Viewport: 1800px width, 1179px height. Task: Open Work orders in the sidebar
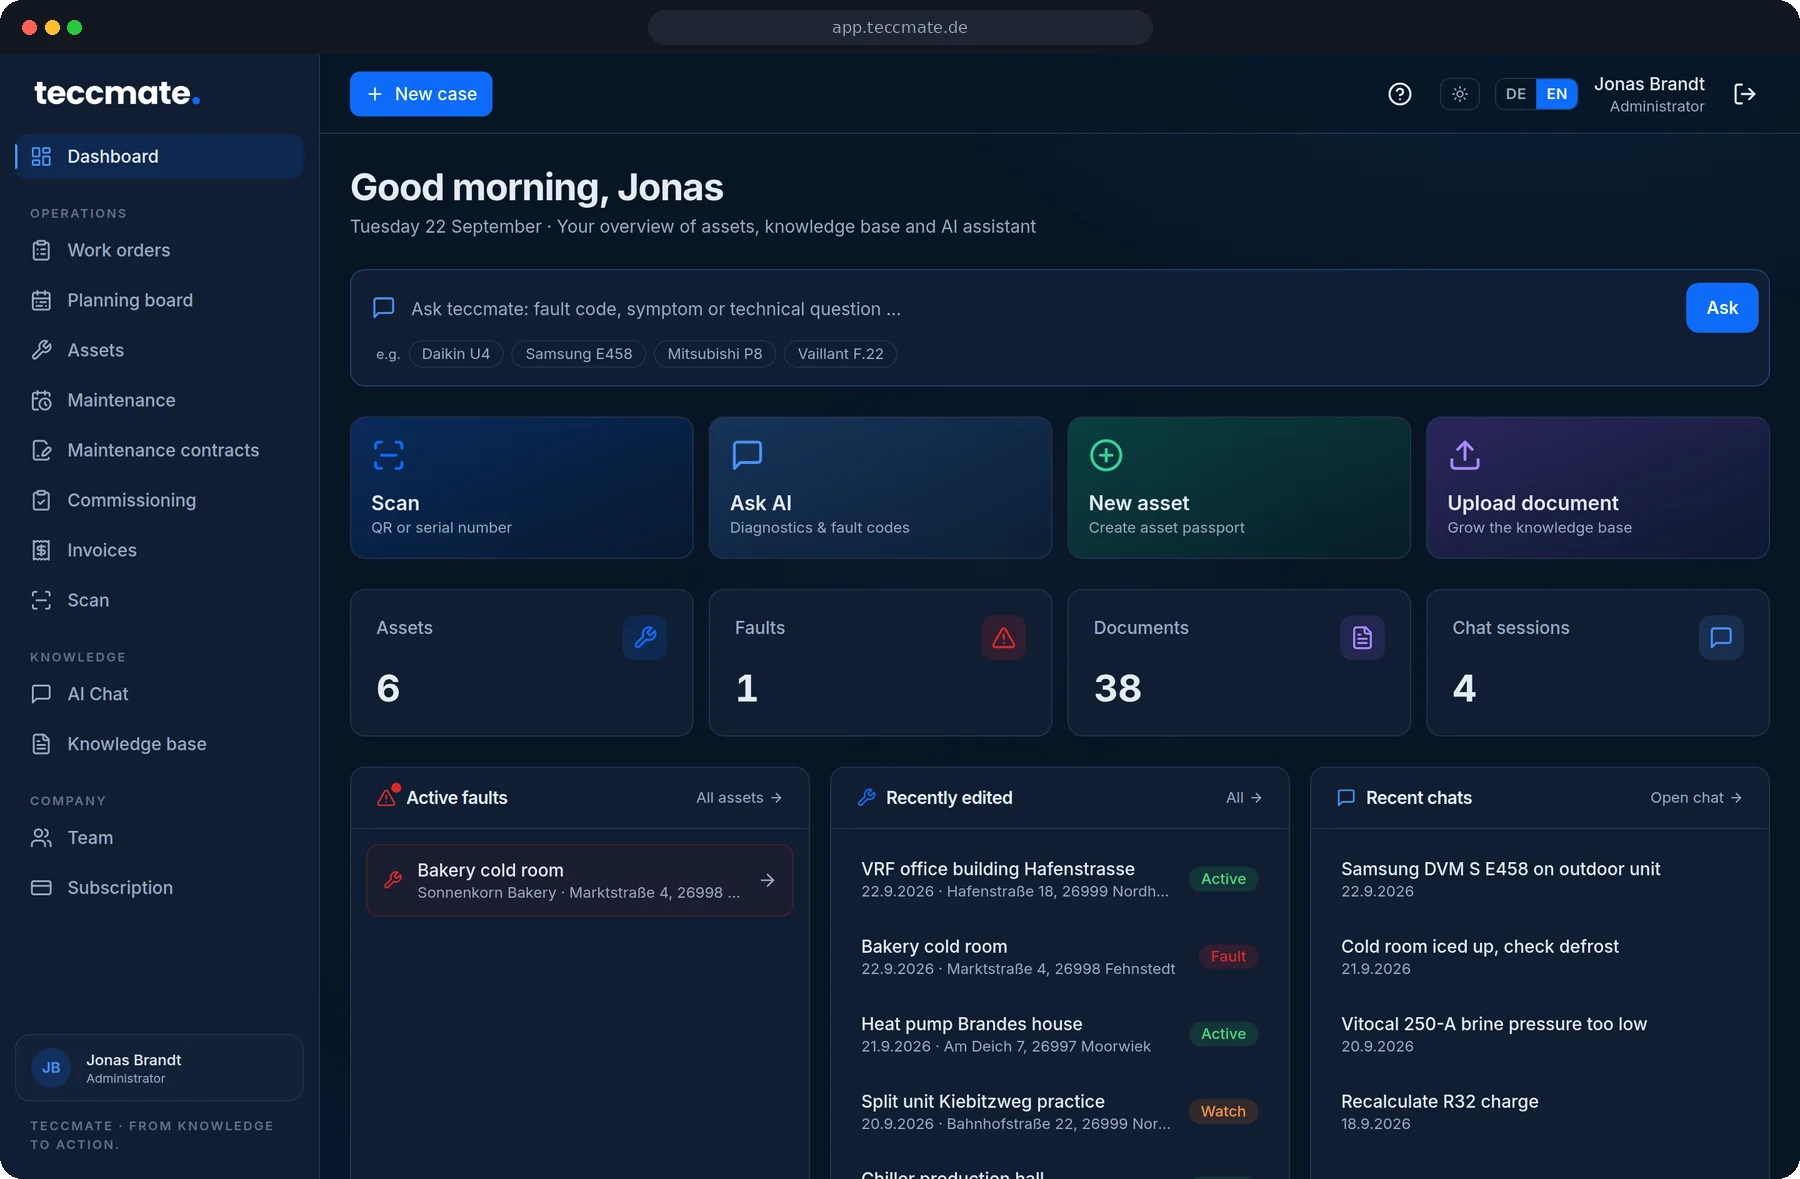click(160, 250)
